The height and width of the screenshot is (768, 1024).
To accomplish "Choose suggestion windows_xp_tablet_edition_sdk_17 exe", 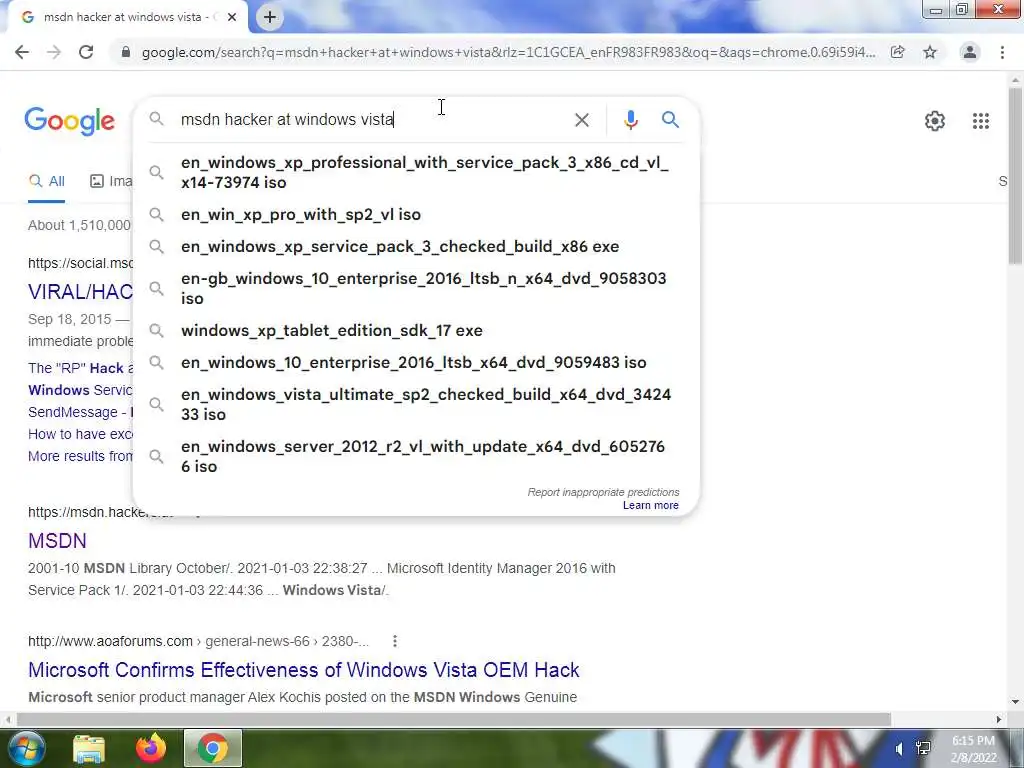I will 416,330.
